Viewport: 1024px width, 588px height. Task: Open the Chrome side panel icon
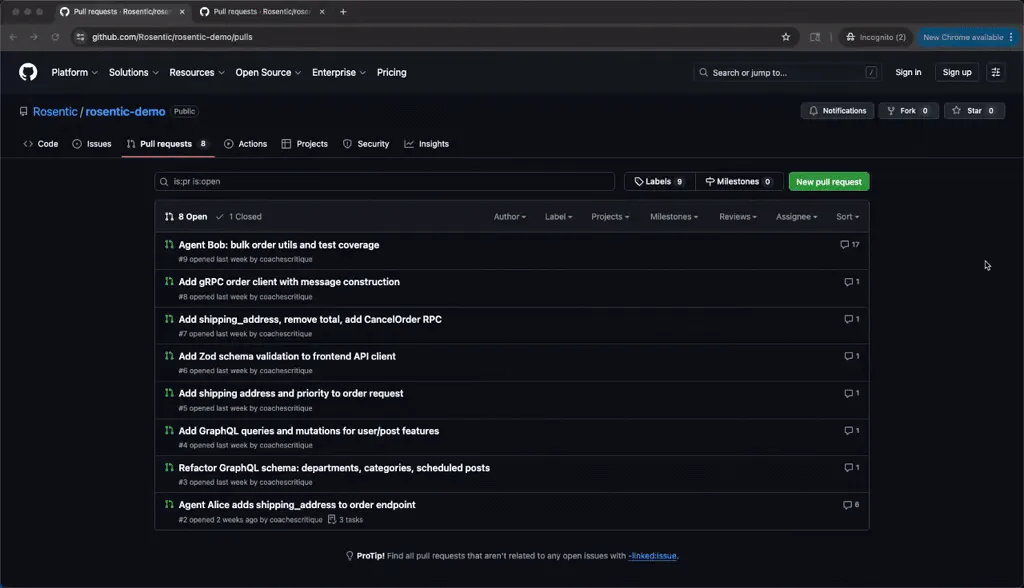[815, 37]
